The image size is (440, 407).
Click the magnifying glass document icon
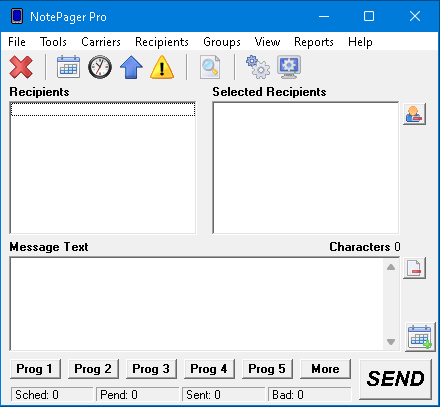click(210, 67)
